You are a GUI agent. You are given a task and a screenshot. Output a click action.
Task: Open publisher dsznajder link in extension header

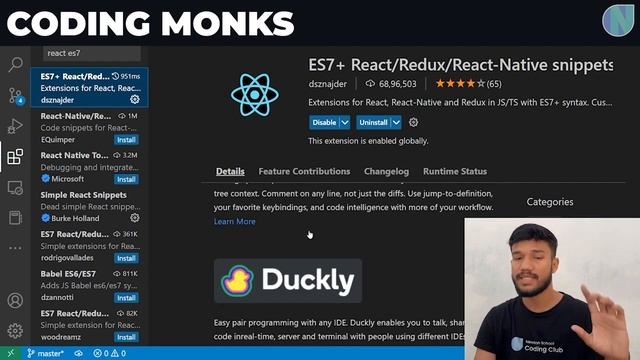point(327,84)
